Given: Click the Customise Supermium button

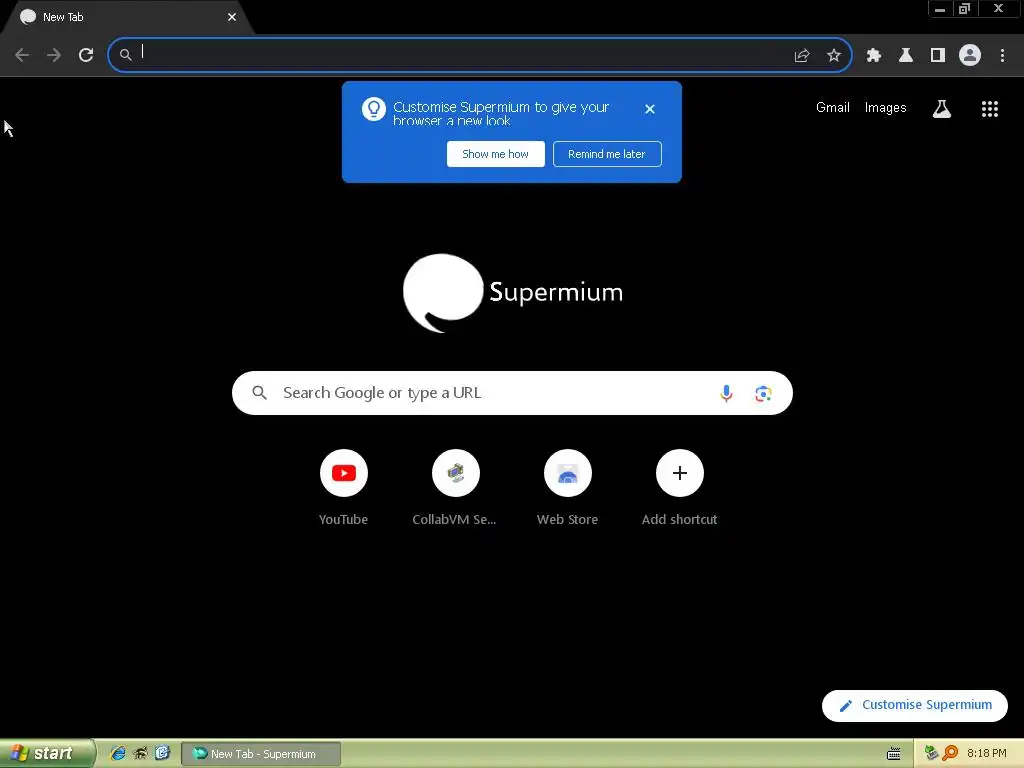Looking at the screenshot, I should point(914,705).
